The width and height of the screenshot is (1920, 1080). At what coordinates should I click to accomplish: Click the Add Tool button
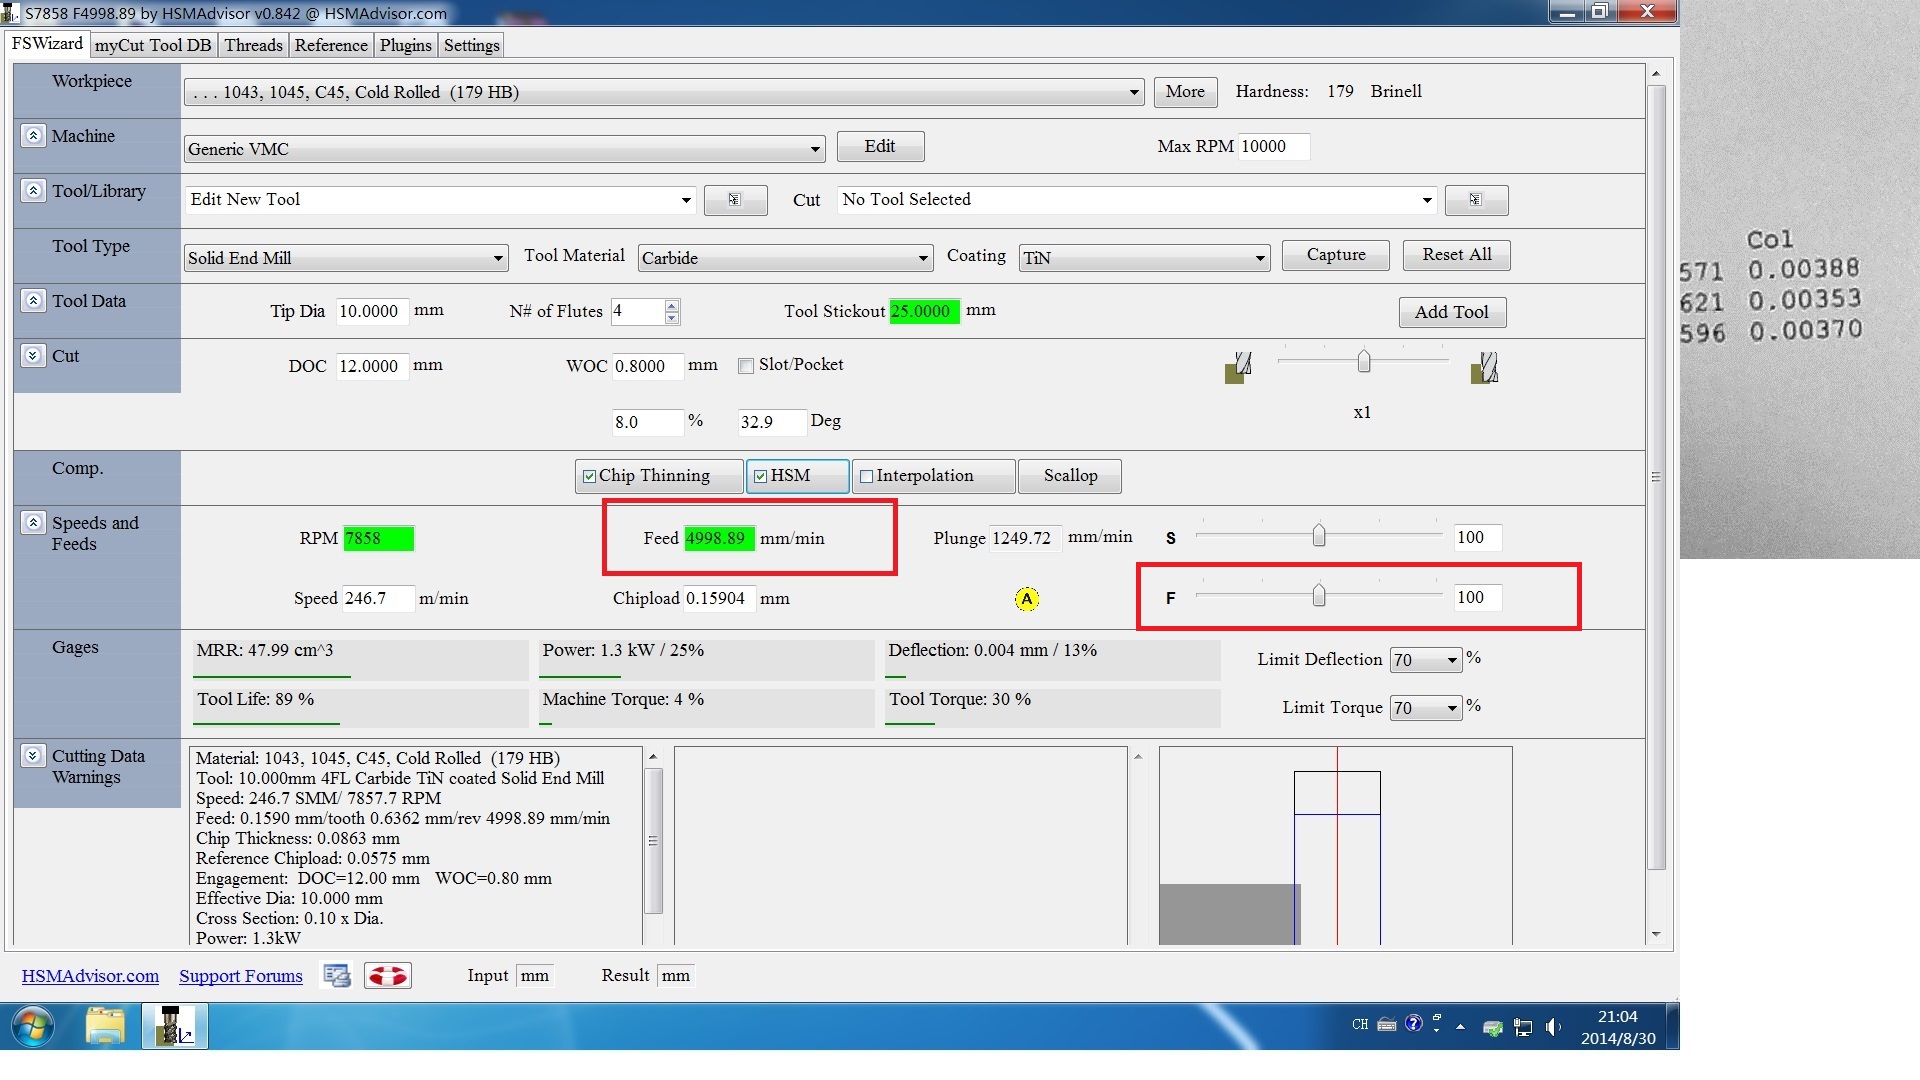coord(1451,312)
